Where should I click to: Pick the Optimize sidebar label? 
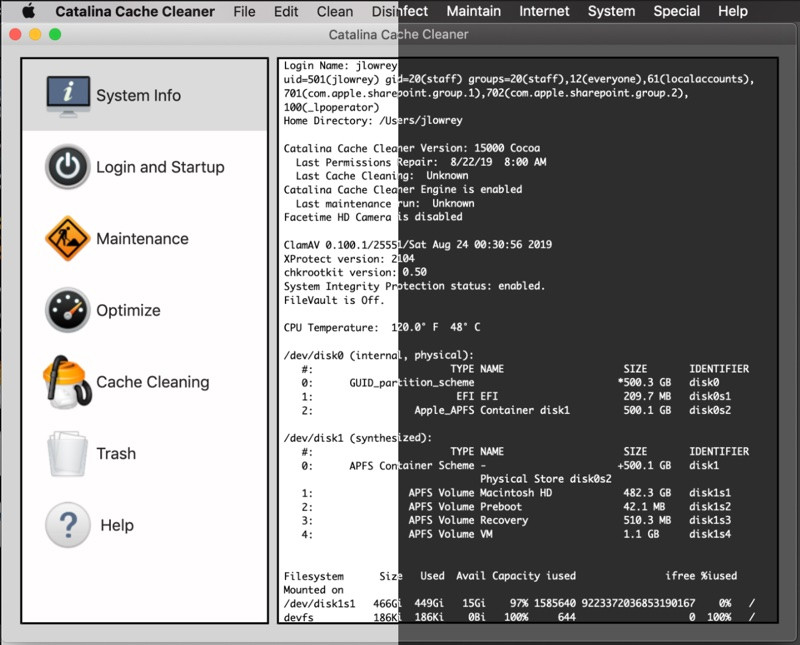(128, 310)
